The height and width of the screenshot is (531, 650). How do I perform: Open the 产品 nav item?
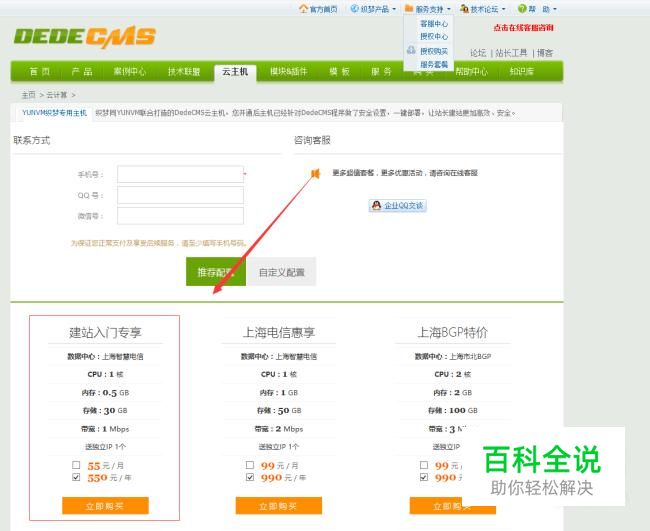click(82, 71)
